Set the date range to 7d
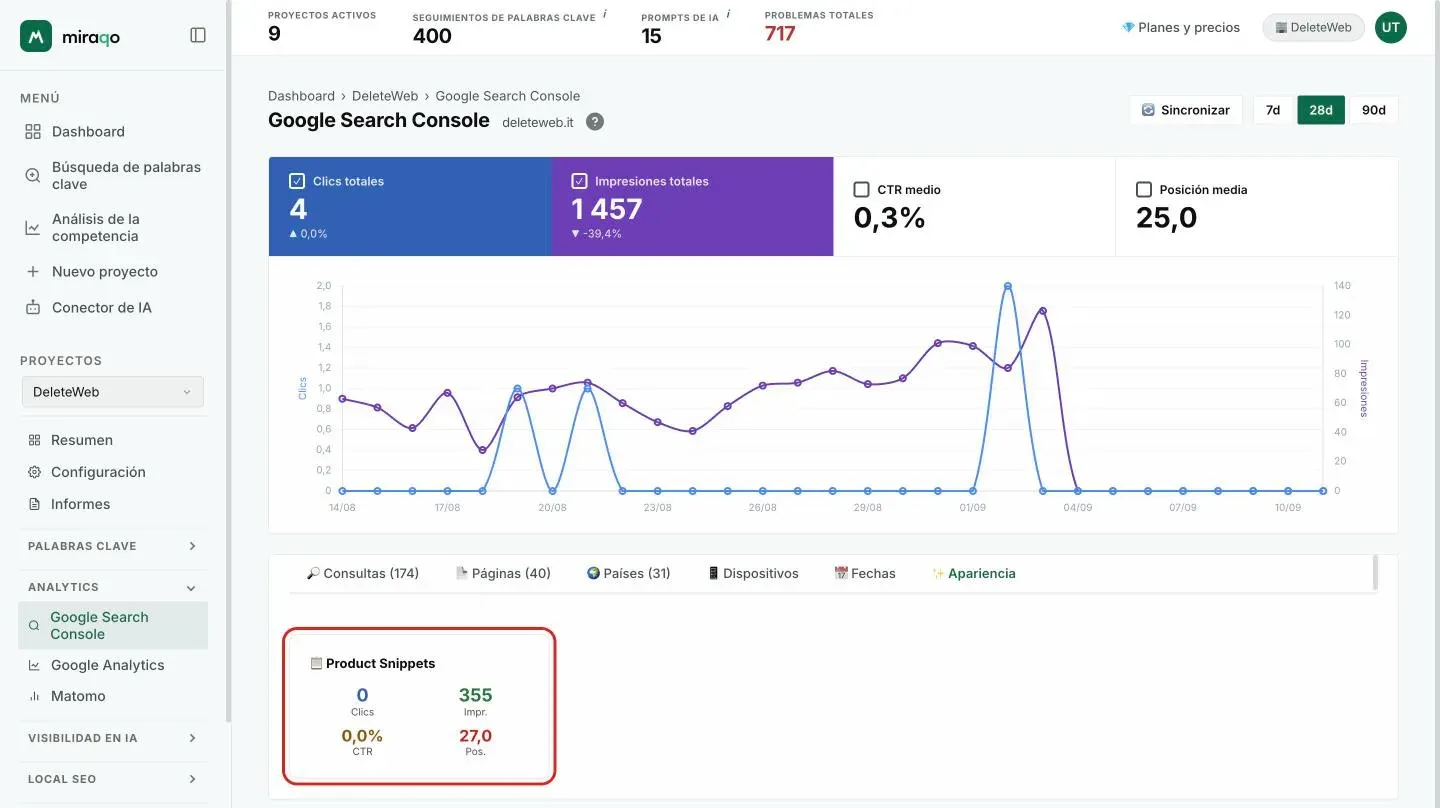The image size is (1440, 808). click(1273, 110)
